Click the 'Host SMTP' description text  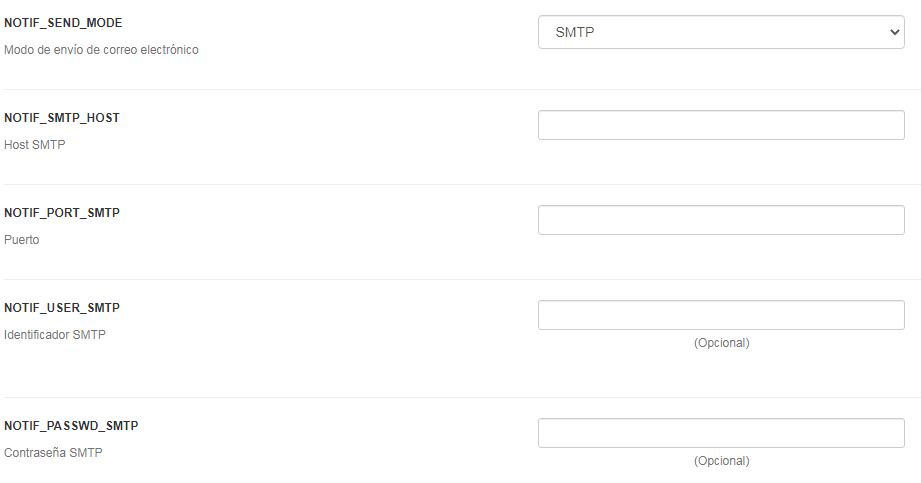34,145
